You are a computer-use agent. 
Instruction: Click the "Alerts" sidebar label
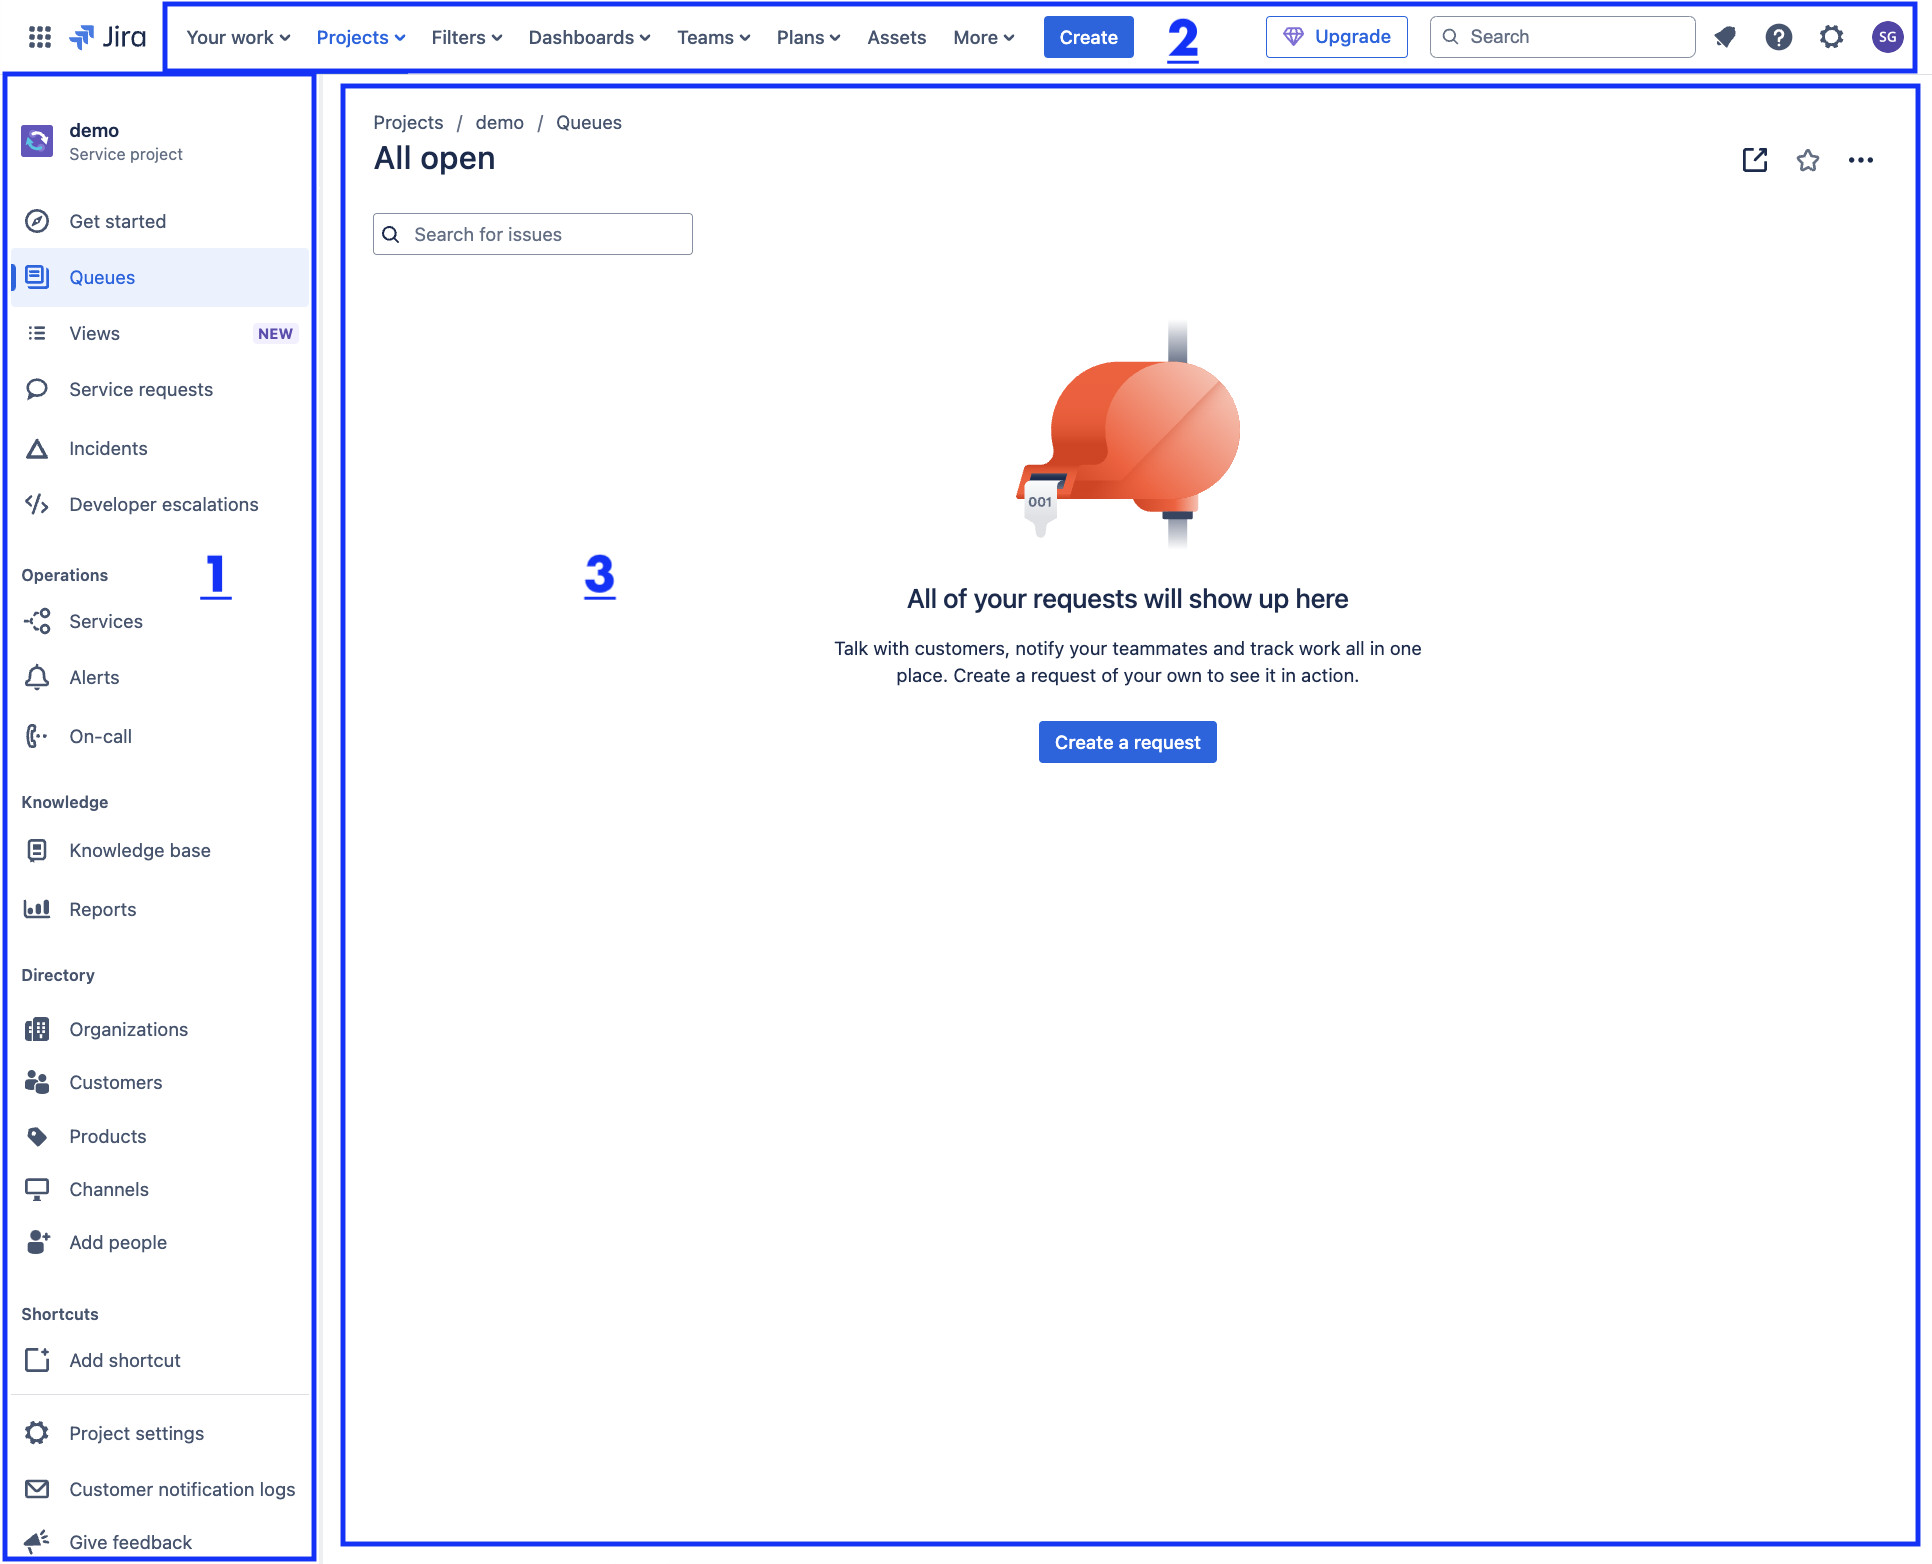pos(94,677)
